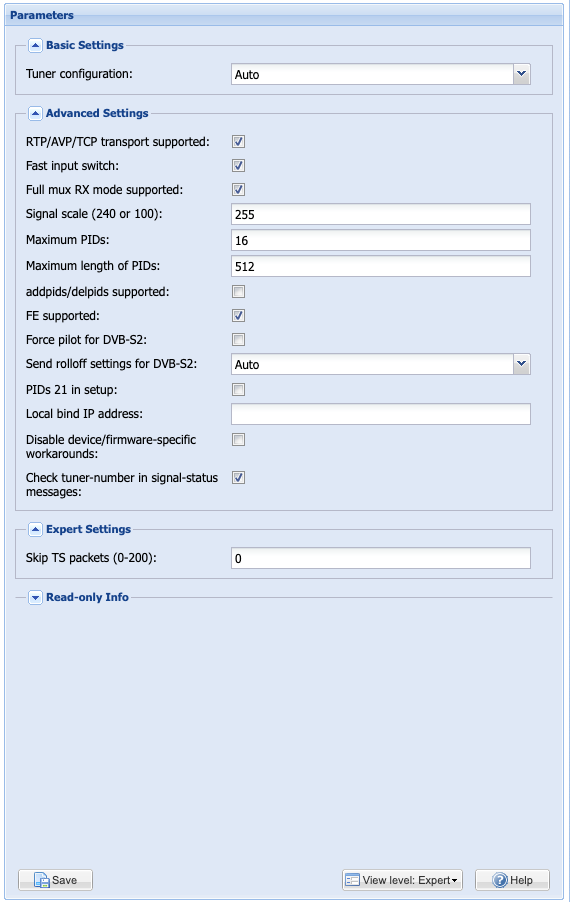
Task: Click the View level list icon
Action: pos(352,880)
